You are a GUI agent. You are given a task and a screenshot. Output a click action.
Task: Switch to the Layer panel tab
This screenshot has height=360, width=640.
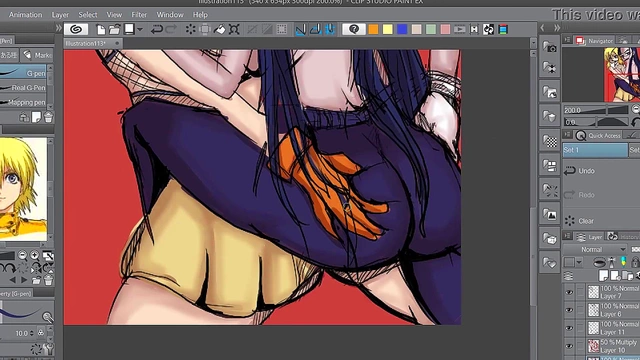tap(589, 237)
